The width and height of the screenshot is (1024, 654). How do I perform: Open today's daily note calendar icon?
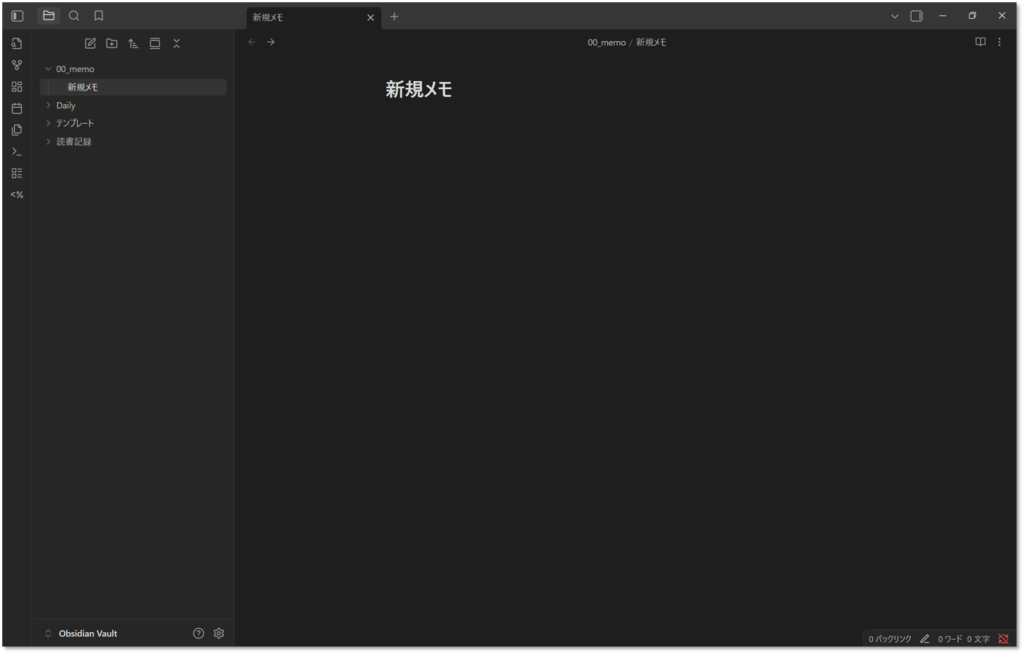tap(16, 108)
